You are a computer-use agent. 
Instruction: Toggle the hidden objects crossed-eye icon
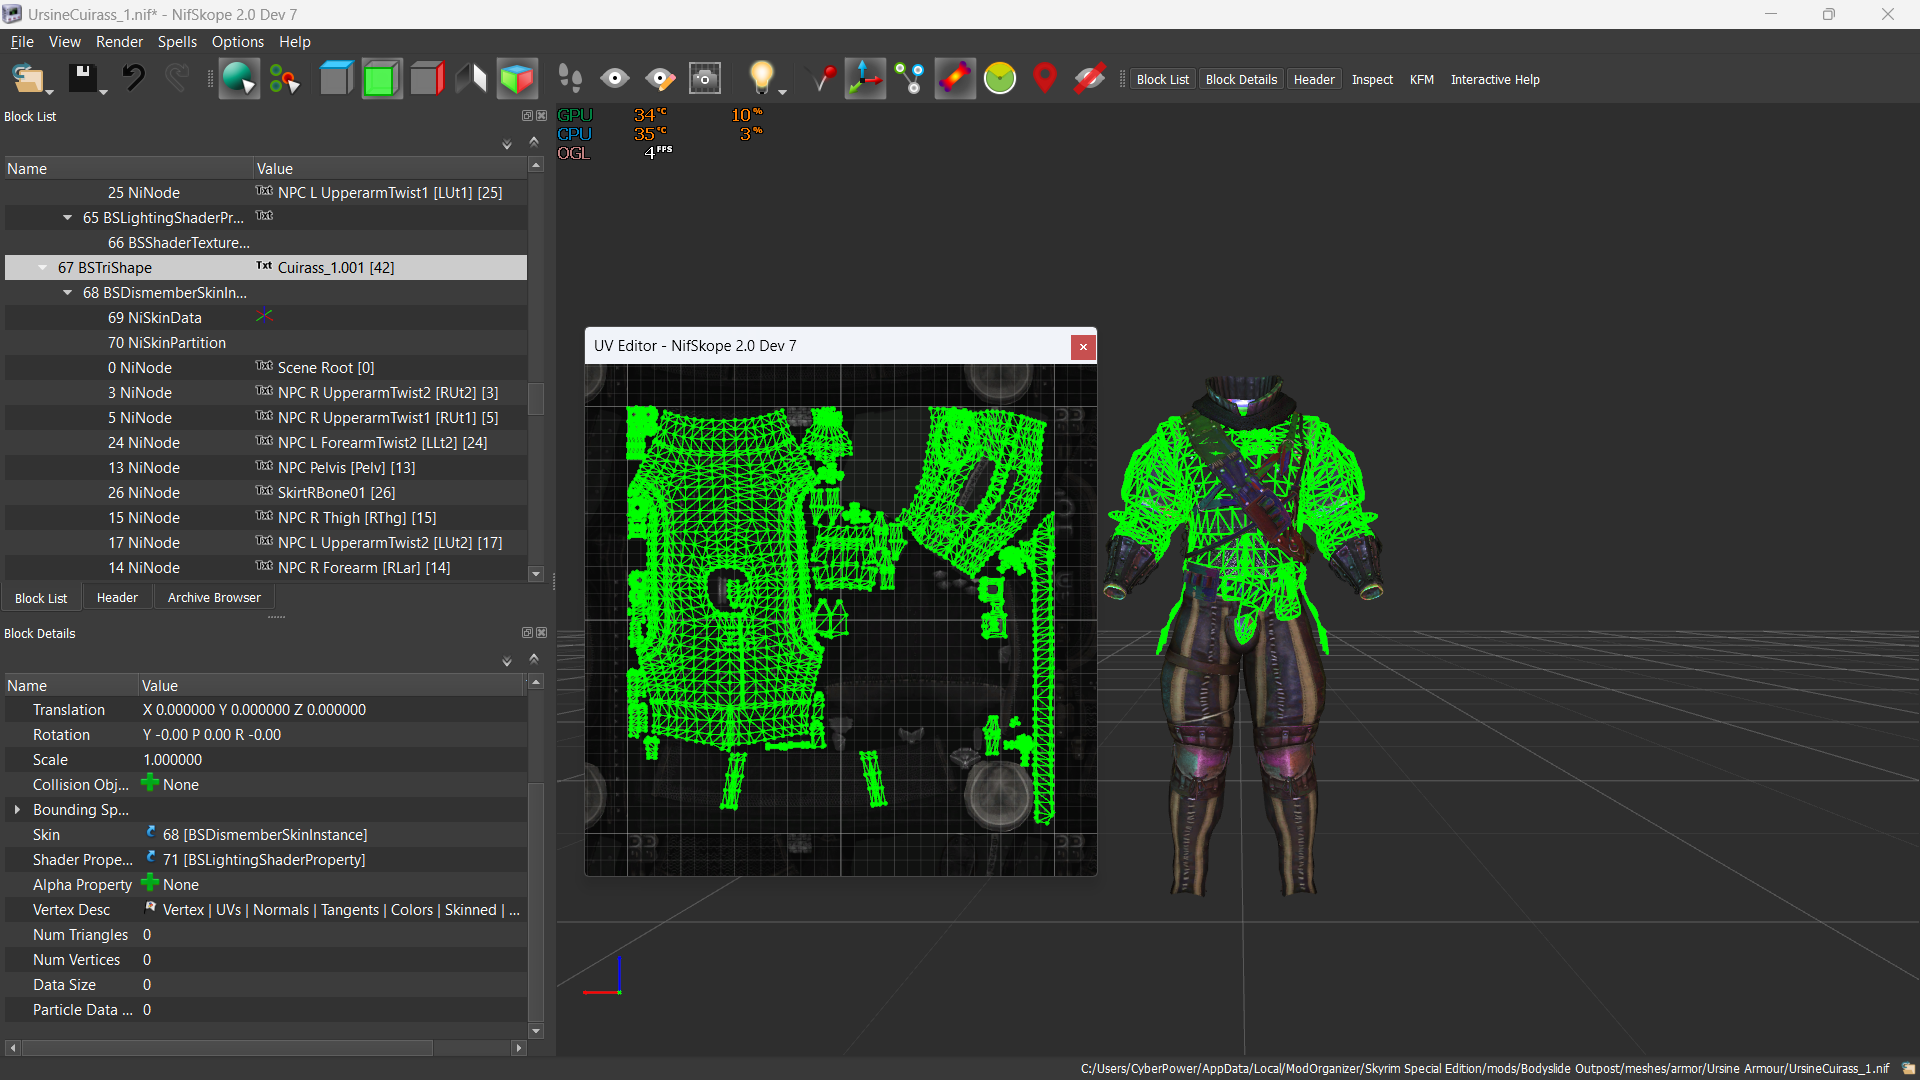coord(1089,79)
